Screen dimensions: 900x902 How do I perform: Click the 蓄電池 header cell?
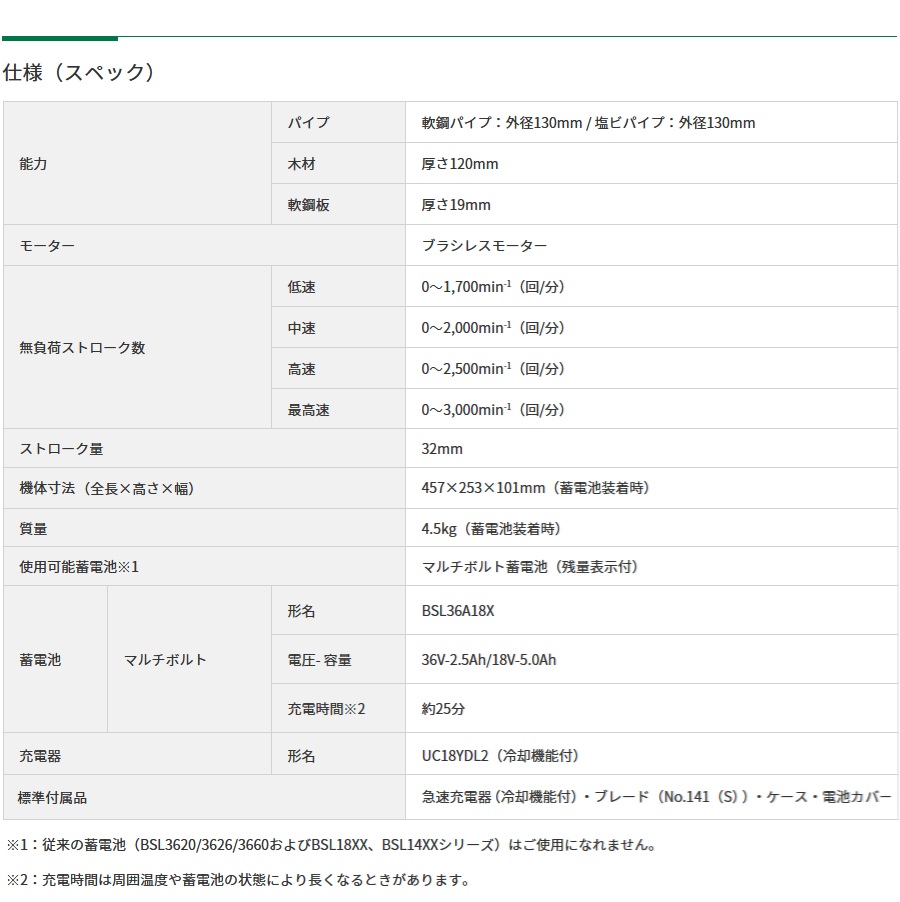coord(55,659)
